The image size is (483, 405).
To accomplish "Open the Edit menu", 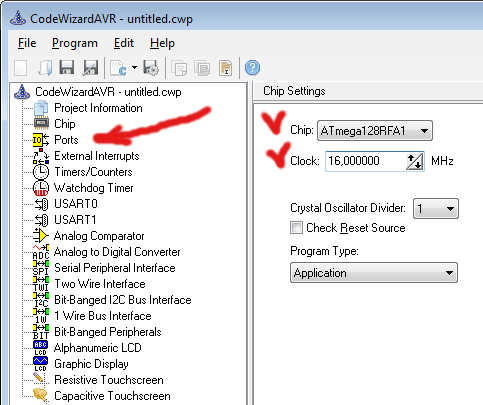I will coord(124,43).
